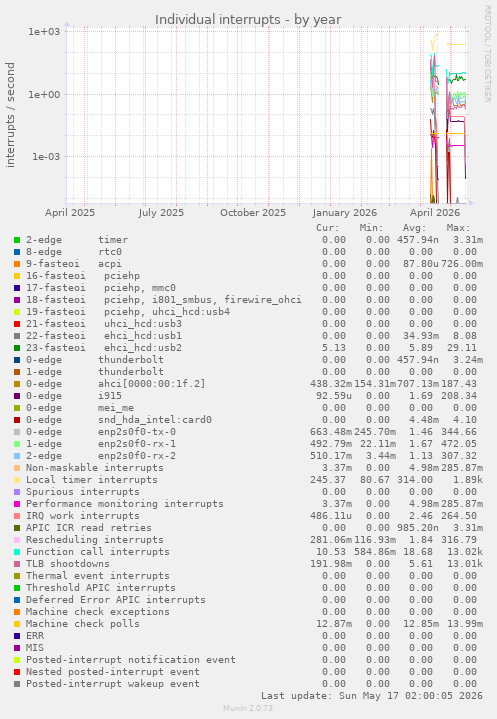Screen dimensions: 497x719
Task: Click the red swatch for uhci_hcd:usb3
Action: [x=17, y=324]
